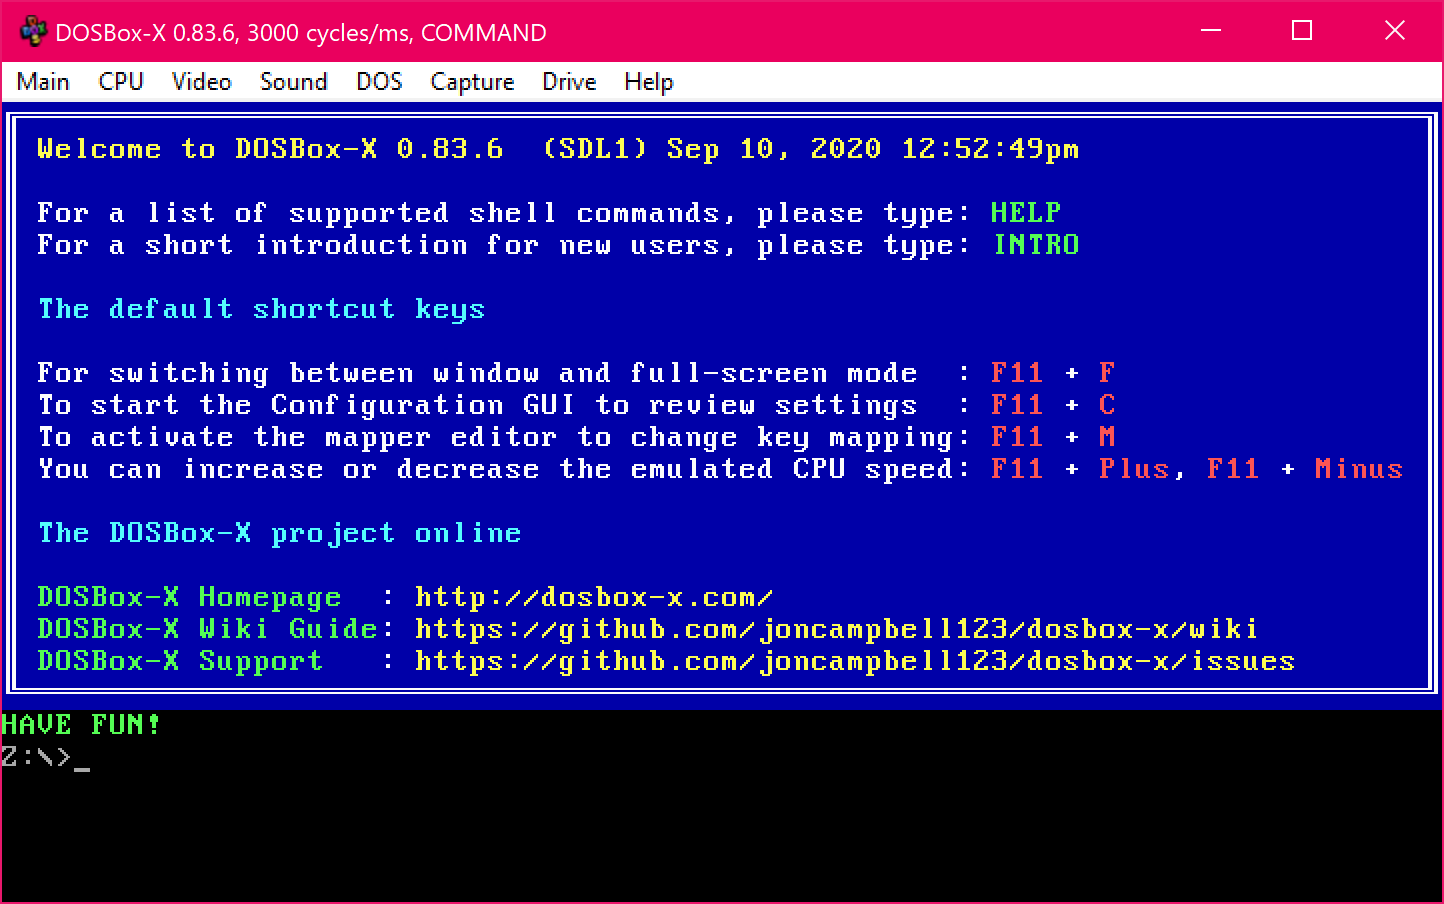Open the Video menu
1444x904 pixels.
(x=201, y=82)
